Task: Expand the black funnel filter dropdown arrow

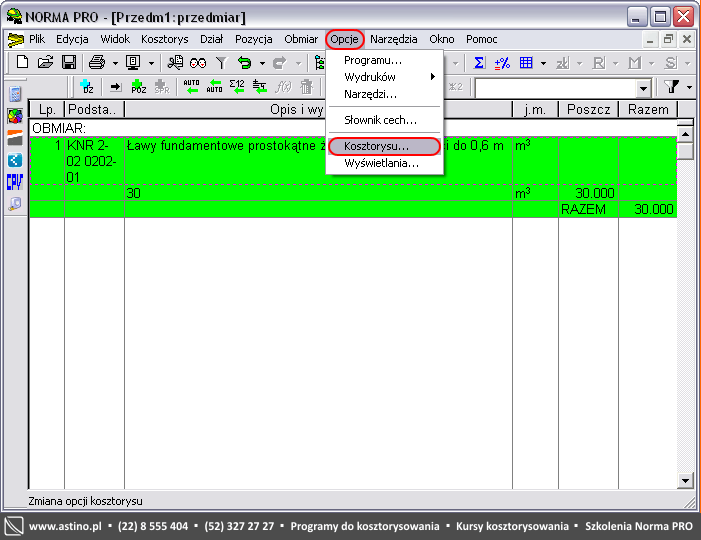Action: [x=689, y=87]
